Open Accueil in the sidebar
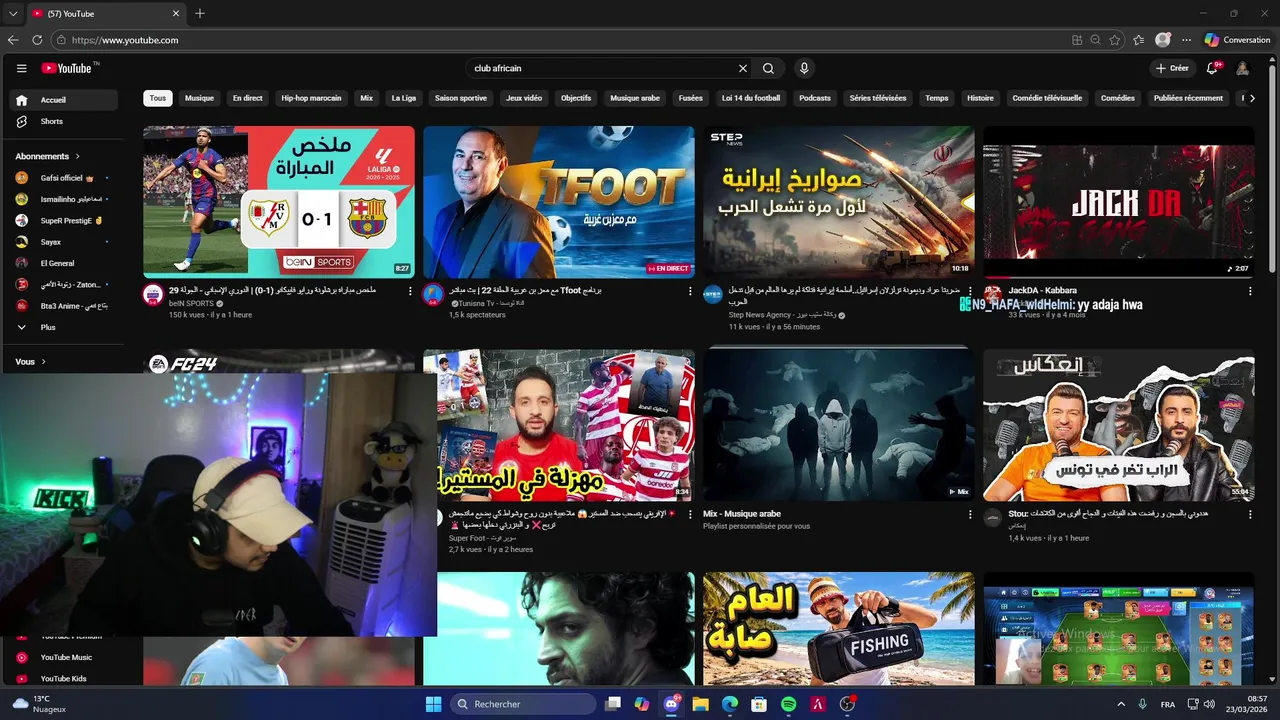Image resolution: width=1280 pixels, height=720 pixels. 64,100
